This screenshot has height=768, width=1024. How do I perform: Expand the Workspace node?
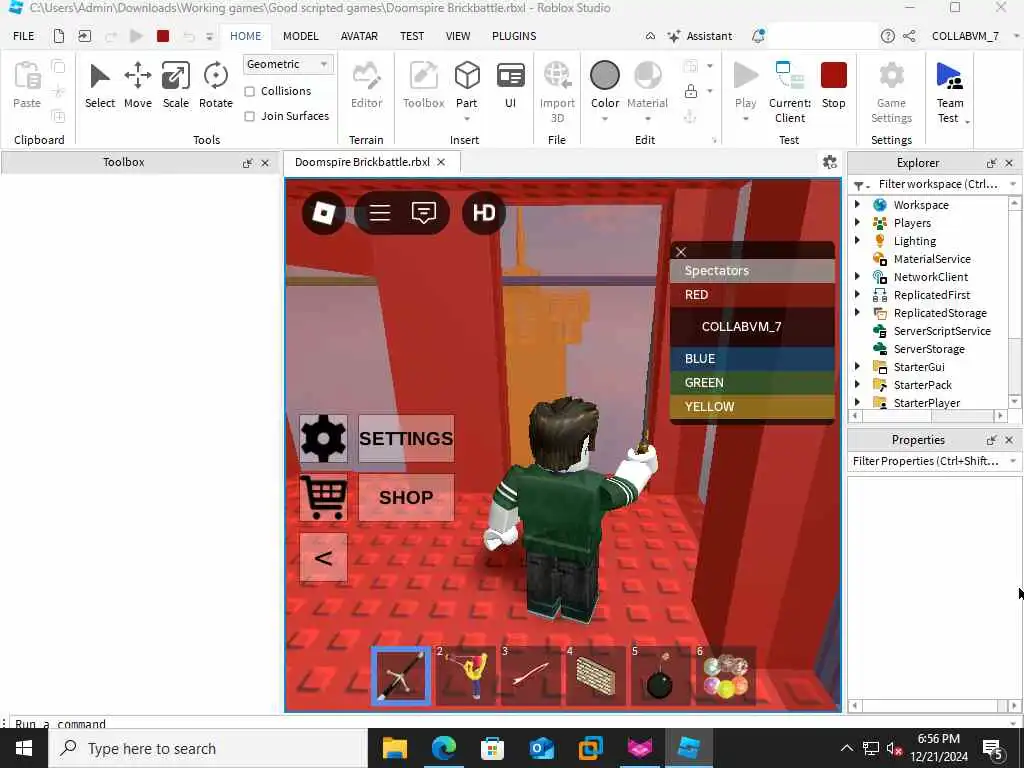point(857,204)
